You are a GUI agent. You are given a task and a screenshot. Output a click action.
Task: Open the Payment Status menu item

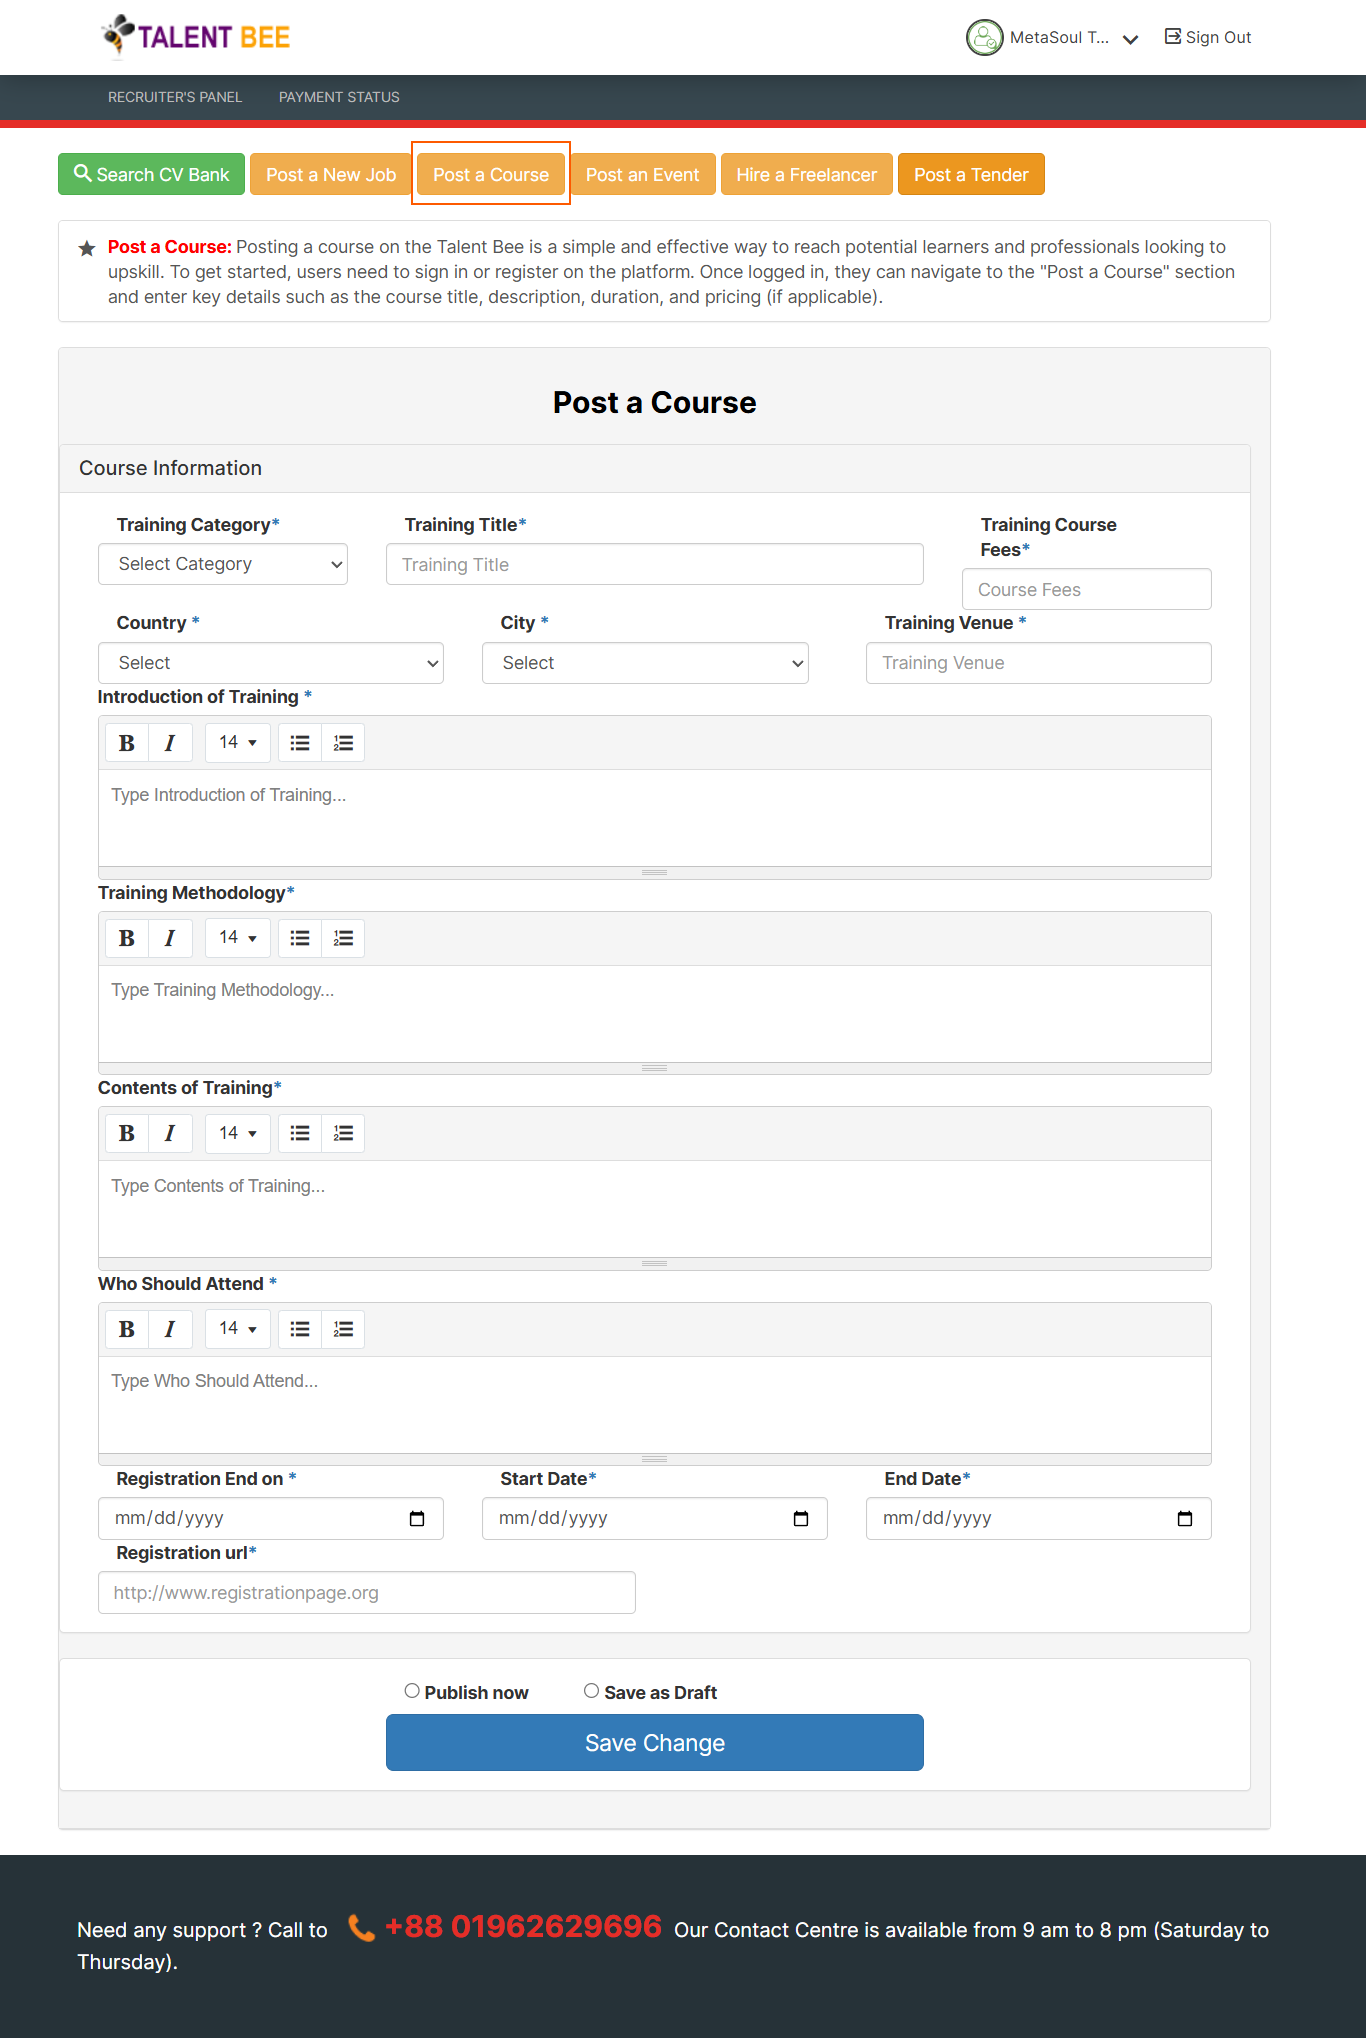point(339,97)
